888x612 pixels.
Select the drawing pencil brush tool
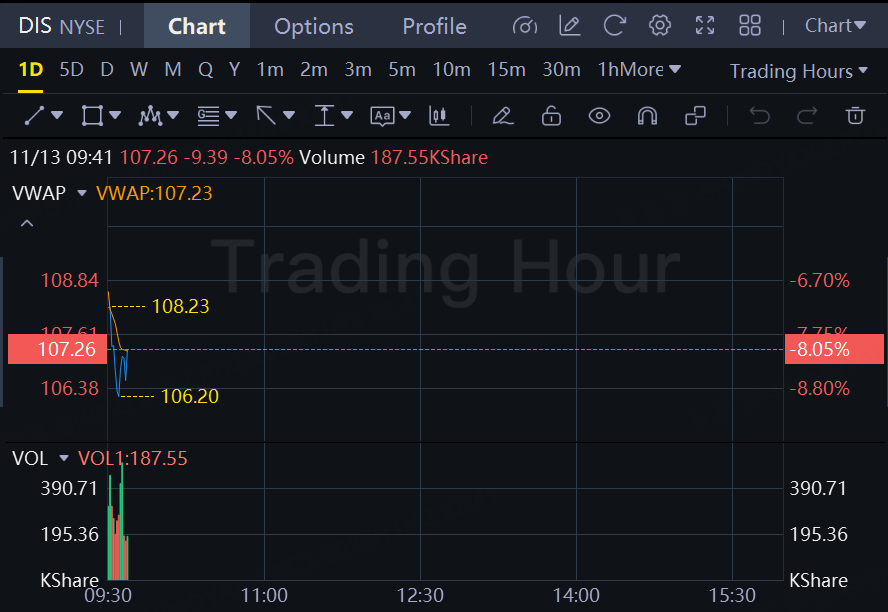[x=503, y=115]
